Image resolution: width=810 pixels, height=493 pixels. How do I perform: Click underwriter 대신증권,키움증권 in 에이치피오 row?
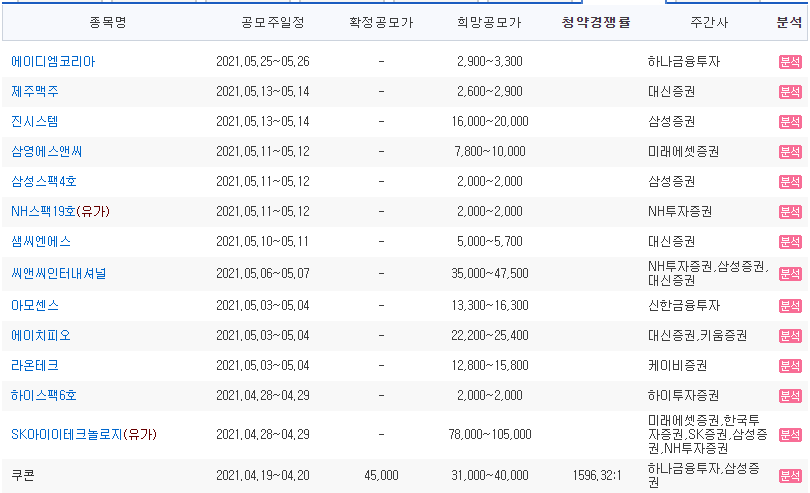pos(697,335)
